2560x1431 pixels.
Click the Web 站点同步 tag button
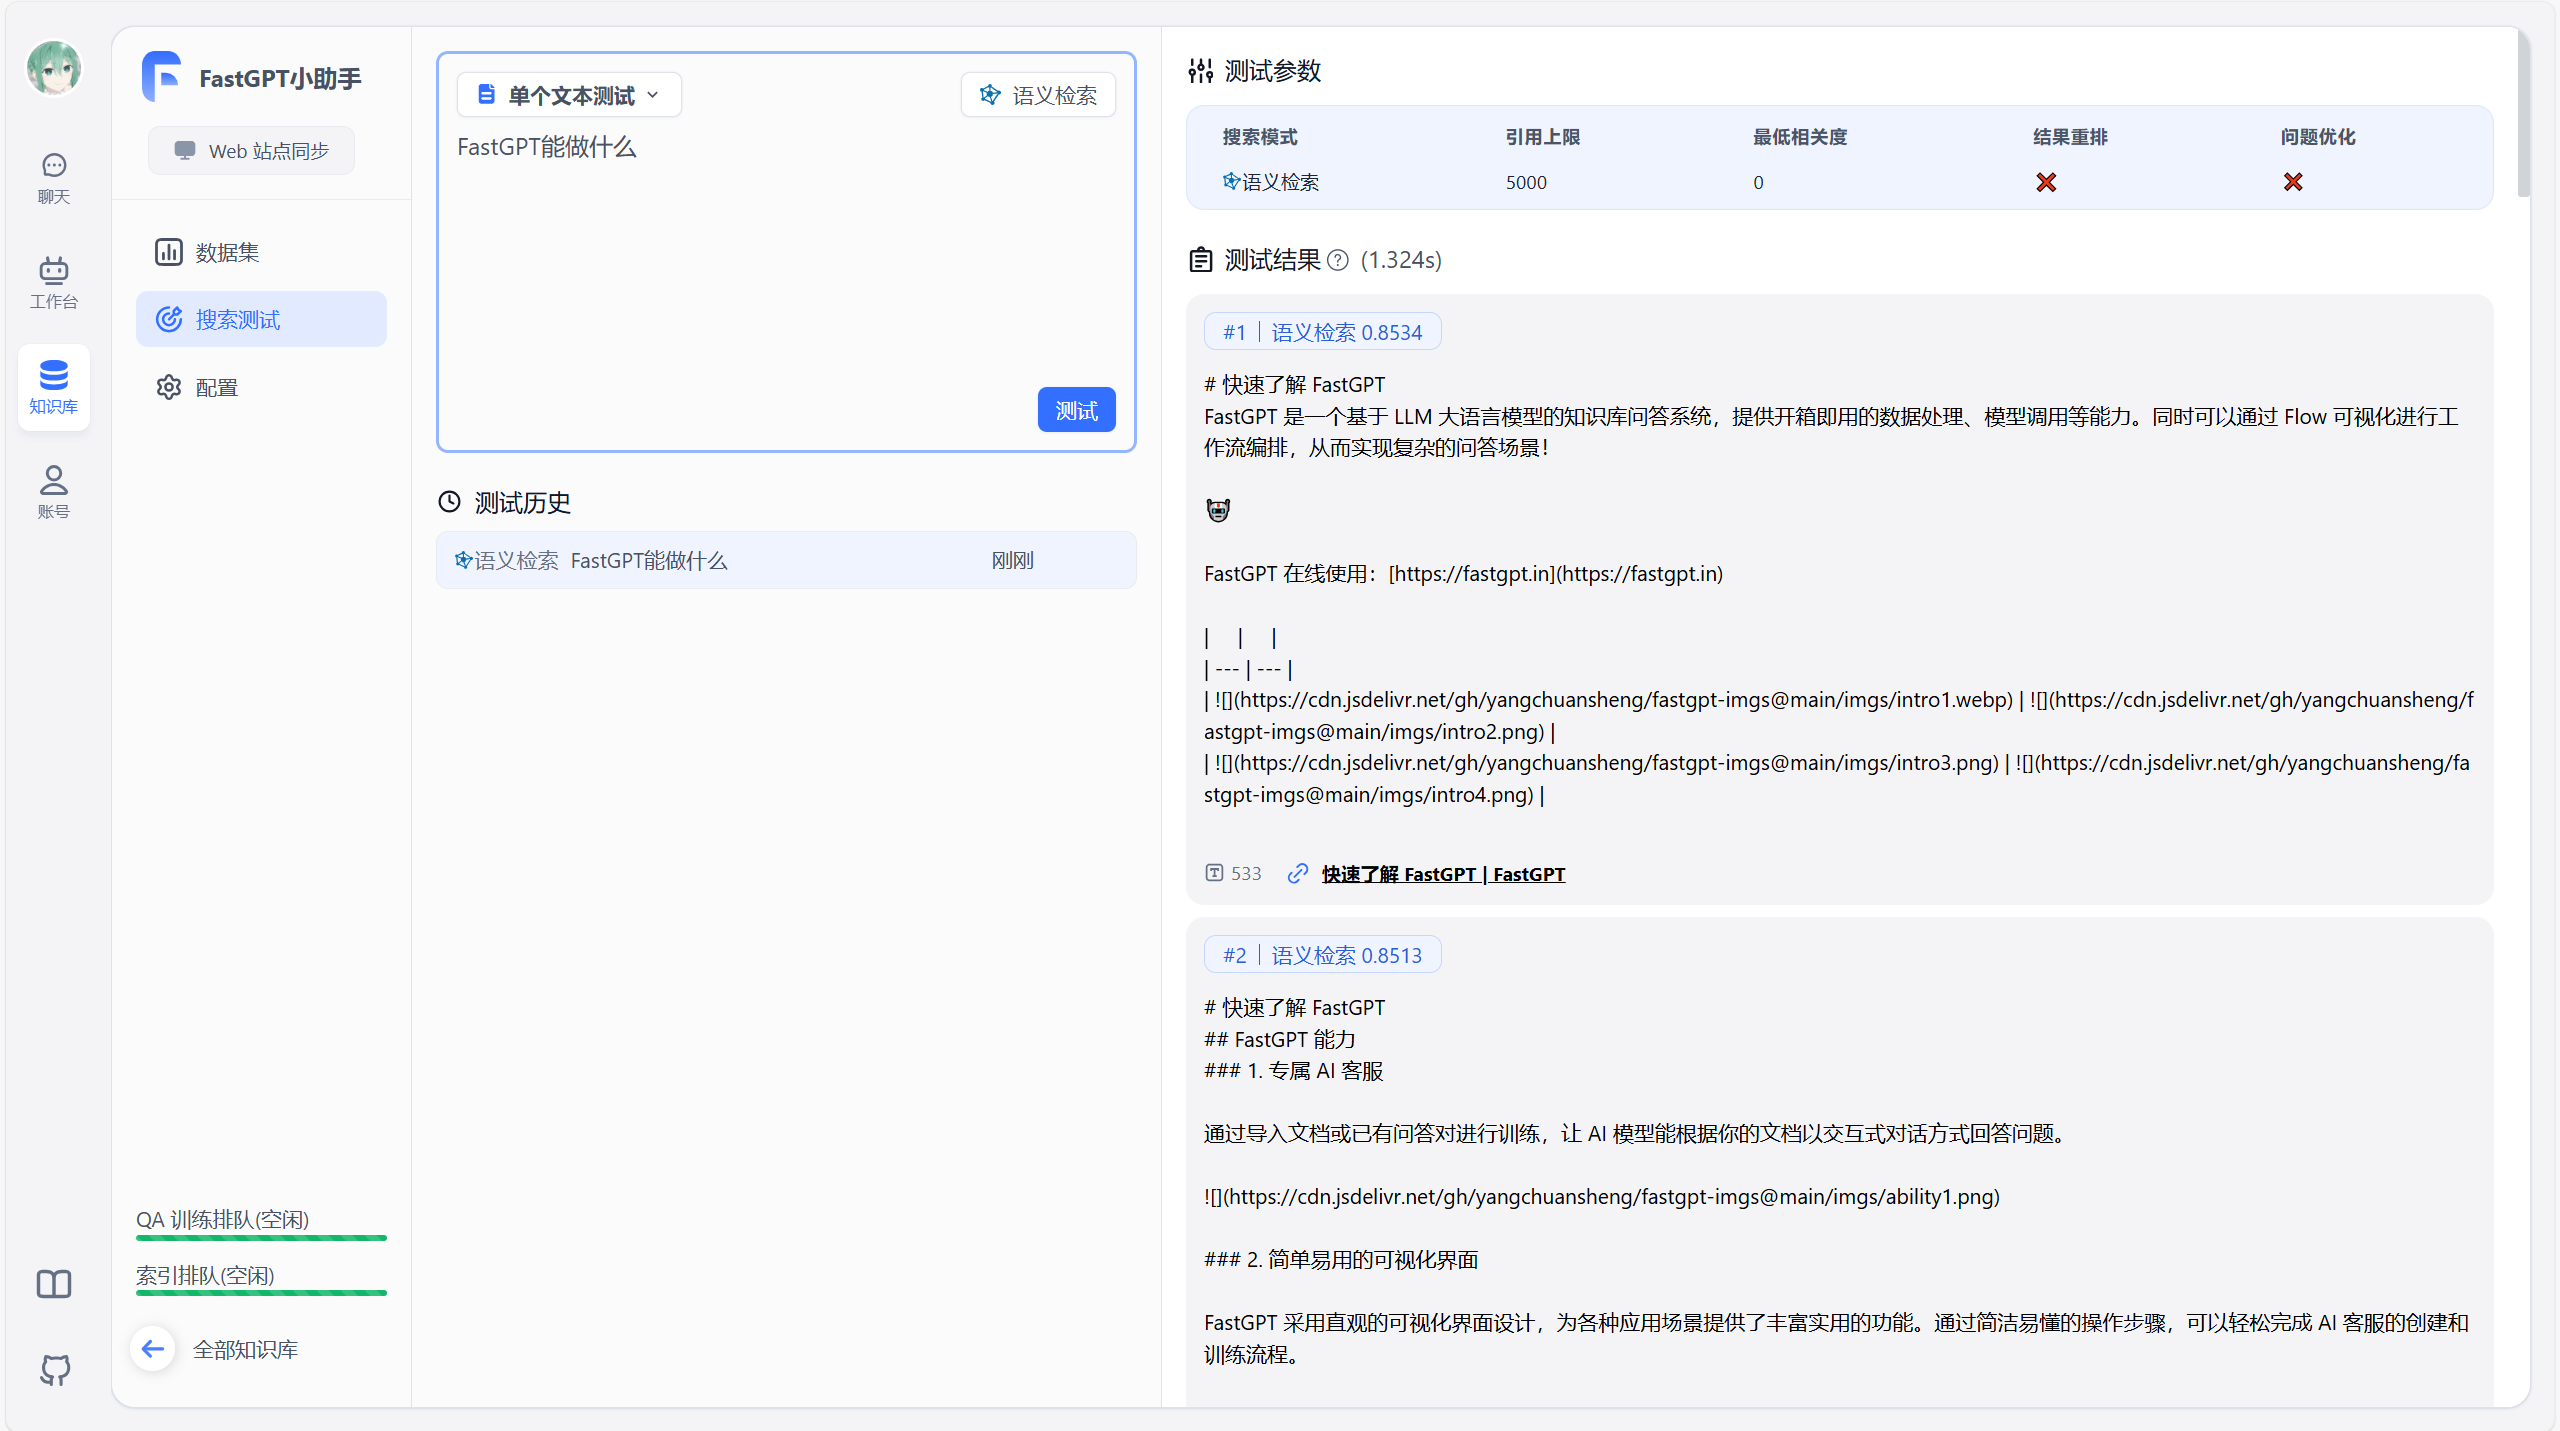click(x=252, y=151)
